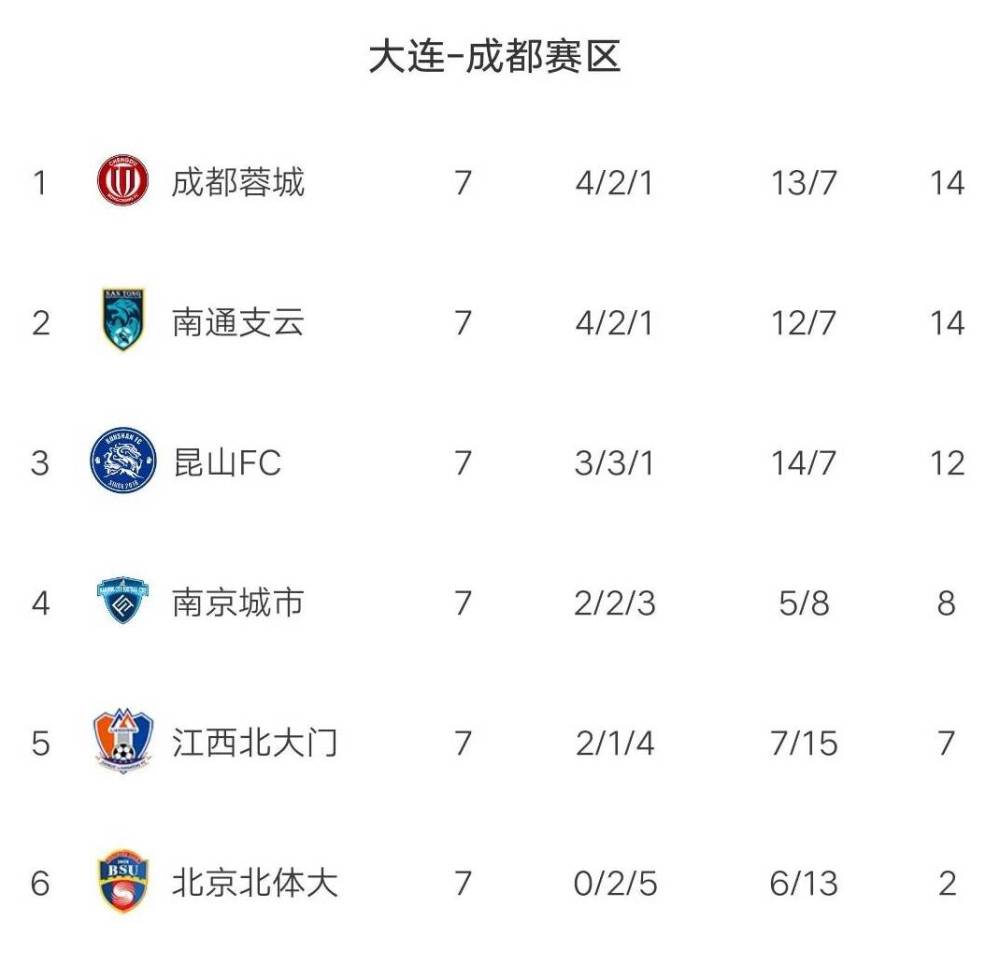Click the Beijing BSU shield logo
The width and height of the screenshot is (1000, 964).
[x=123, y=881]
